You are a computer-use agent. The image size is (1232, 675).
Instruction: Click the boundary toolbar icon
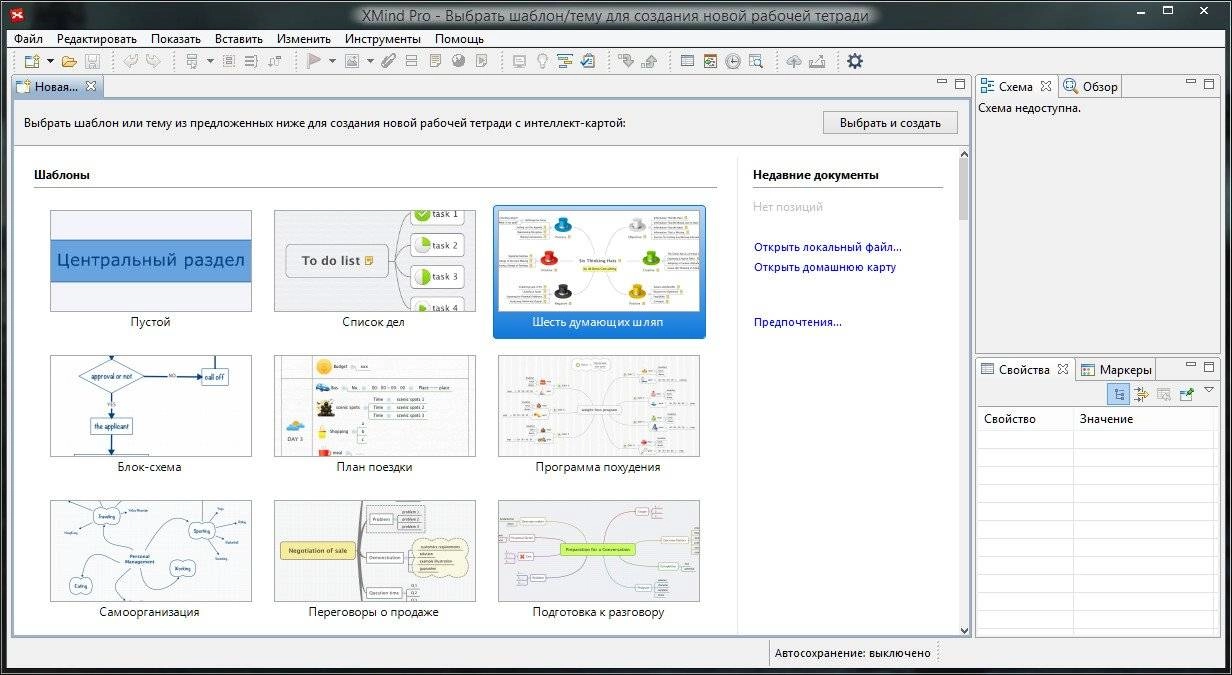click(228, 61)
